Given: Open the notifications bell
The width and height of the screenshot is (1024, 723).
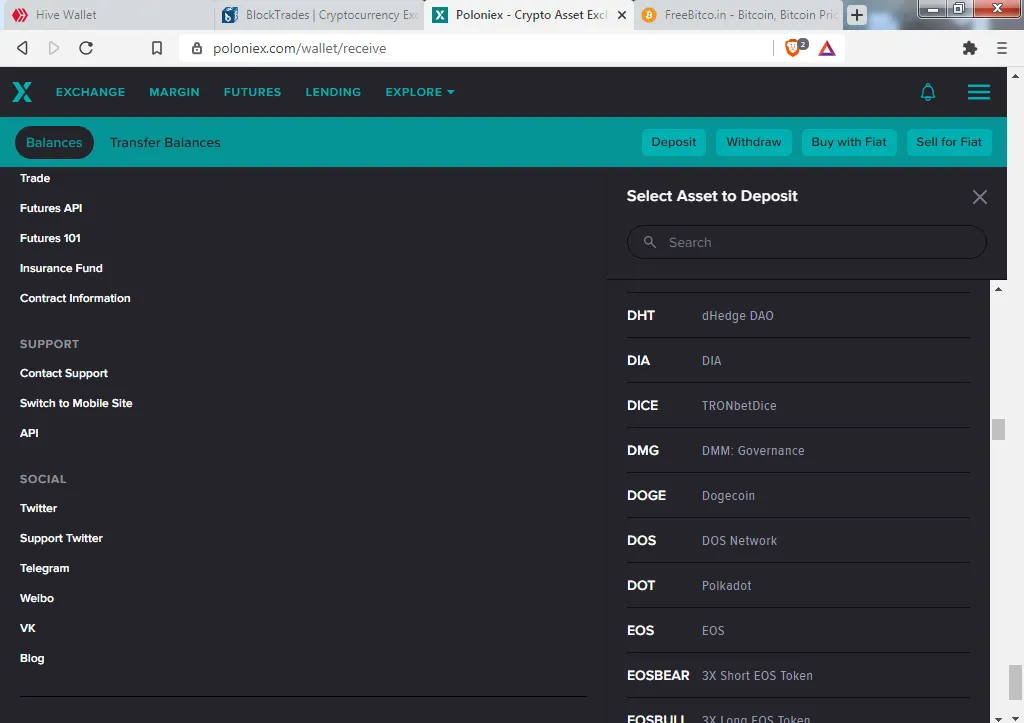Looking at the screenshot, I should [927, 92].
